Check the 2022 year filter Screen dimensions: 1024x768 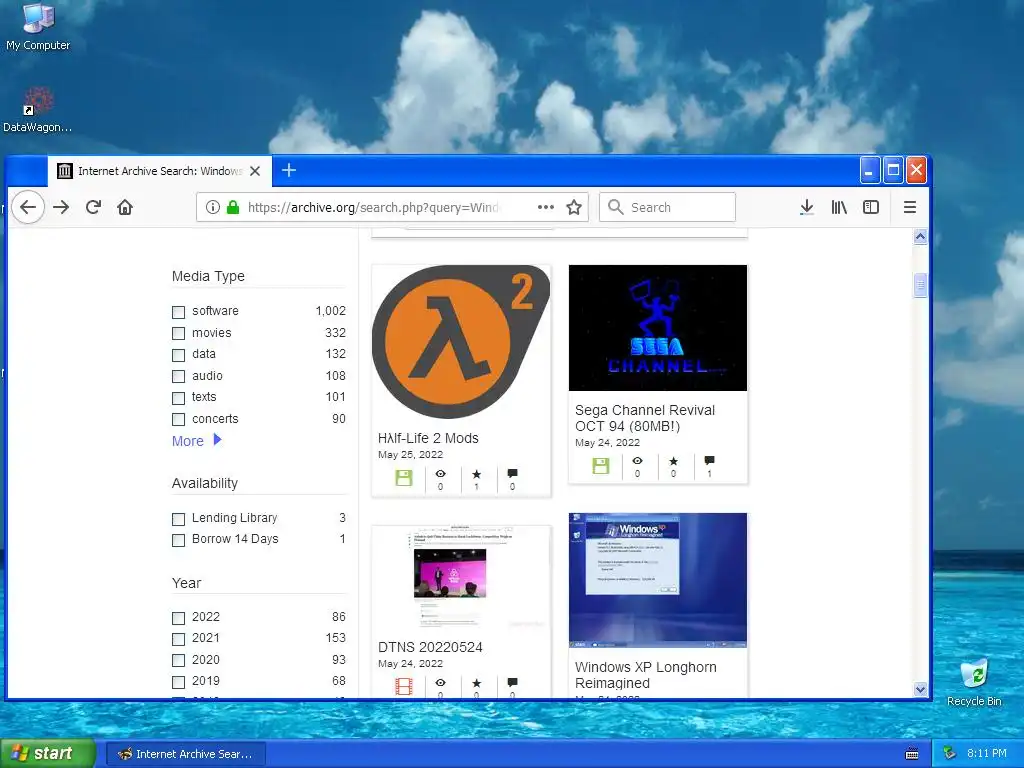[178, 618]
